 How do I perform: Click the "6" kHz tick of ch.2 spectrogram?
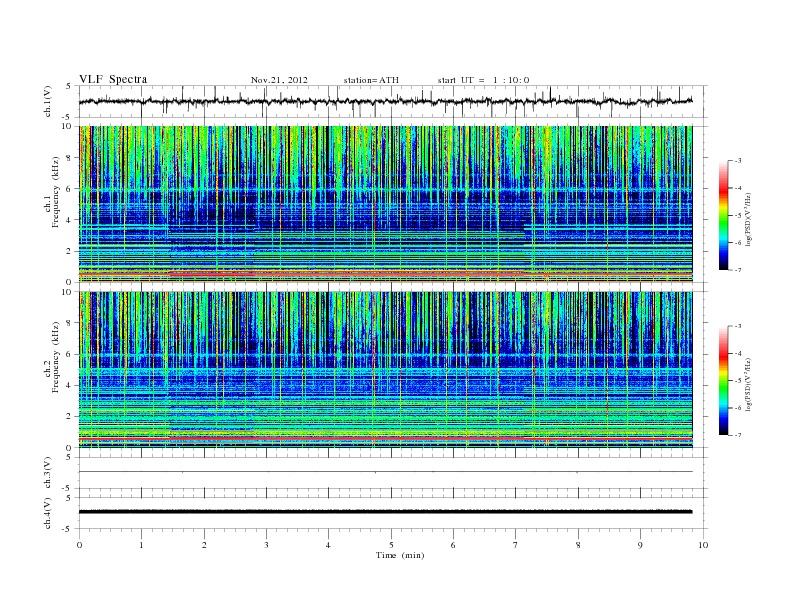pyautogui.click(x=69, y=354)
